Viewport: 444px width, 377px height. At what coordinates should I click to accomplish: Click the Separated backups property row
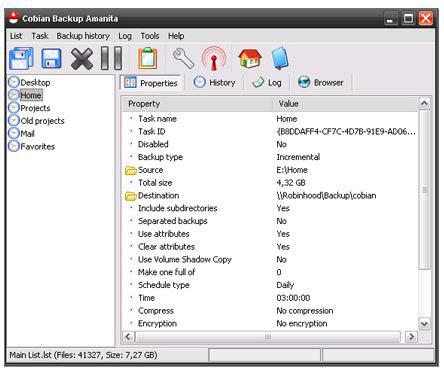(x=270, y=221)
